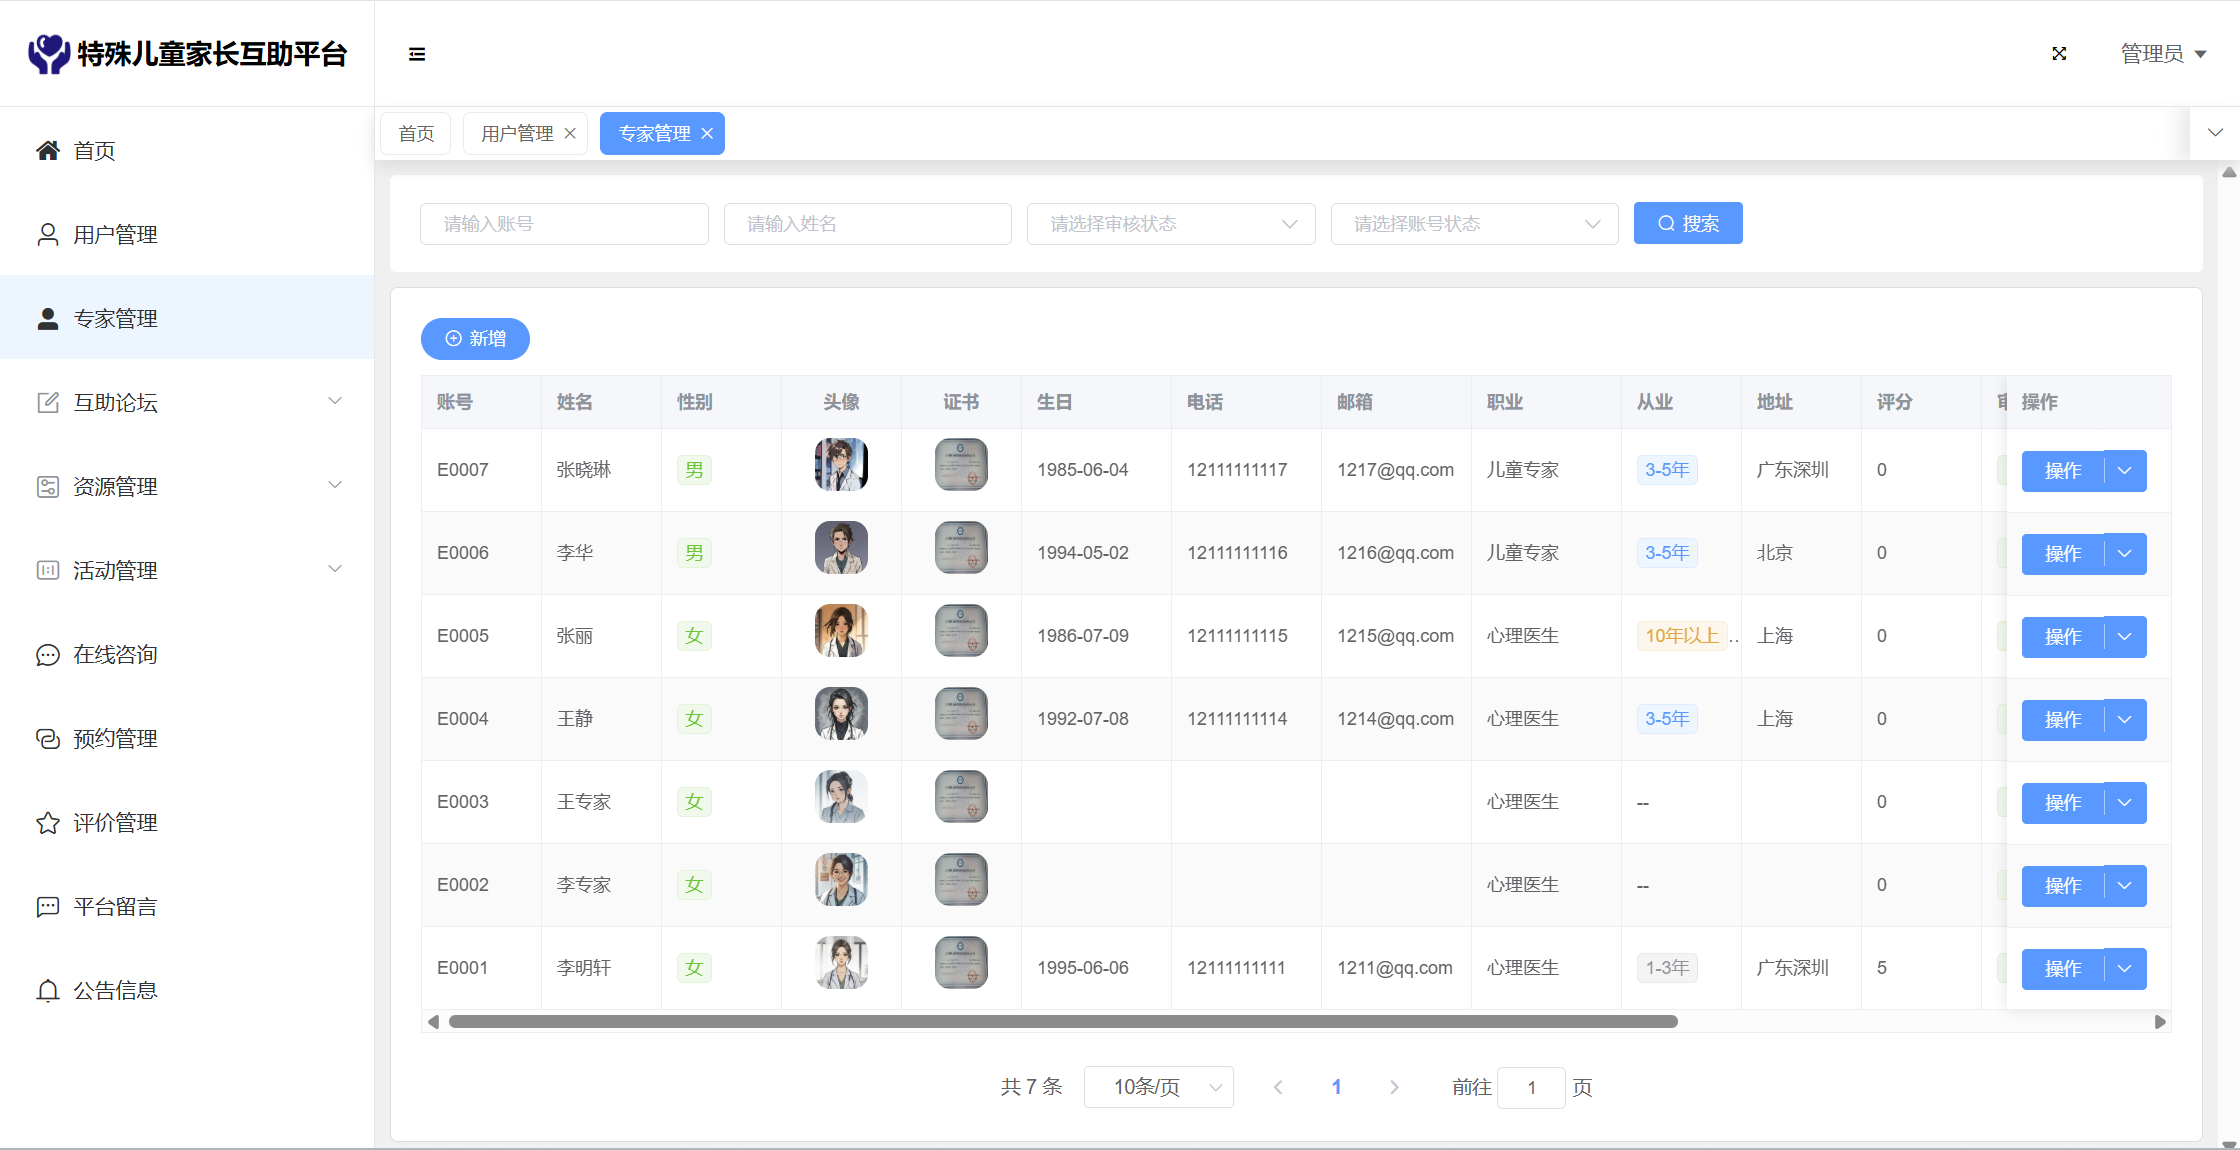Open the 评价管理 star menu
This screenshot has height=1150, width=2240.
coord(115,823)
